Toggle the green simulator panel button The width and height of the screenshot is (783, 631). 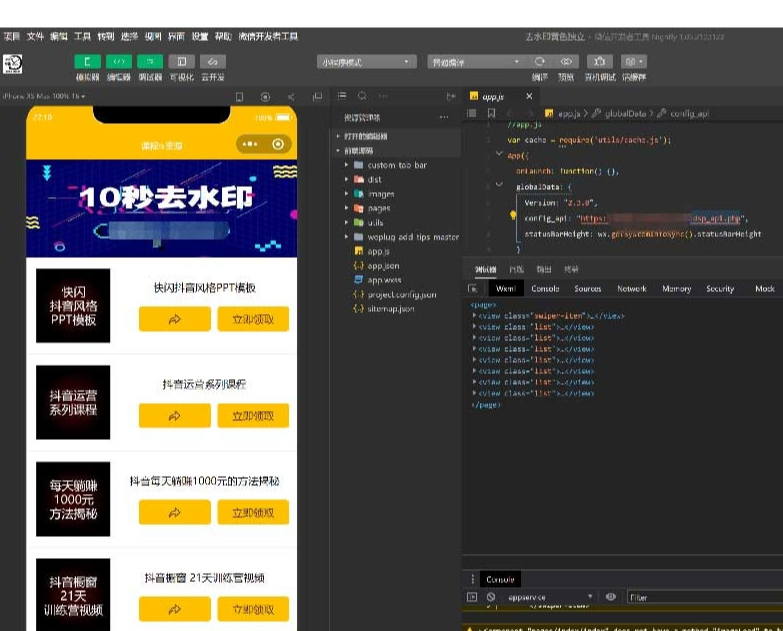click(87, 61)
